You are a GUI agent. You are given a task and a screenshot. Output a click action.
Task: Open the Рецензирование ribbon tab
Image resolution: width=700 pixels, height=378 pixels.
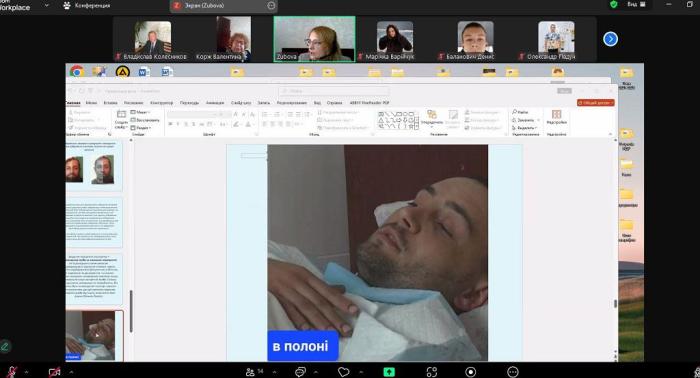click(x=292, y=103)
